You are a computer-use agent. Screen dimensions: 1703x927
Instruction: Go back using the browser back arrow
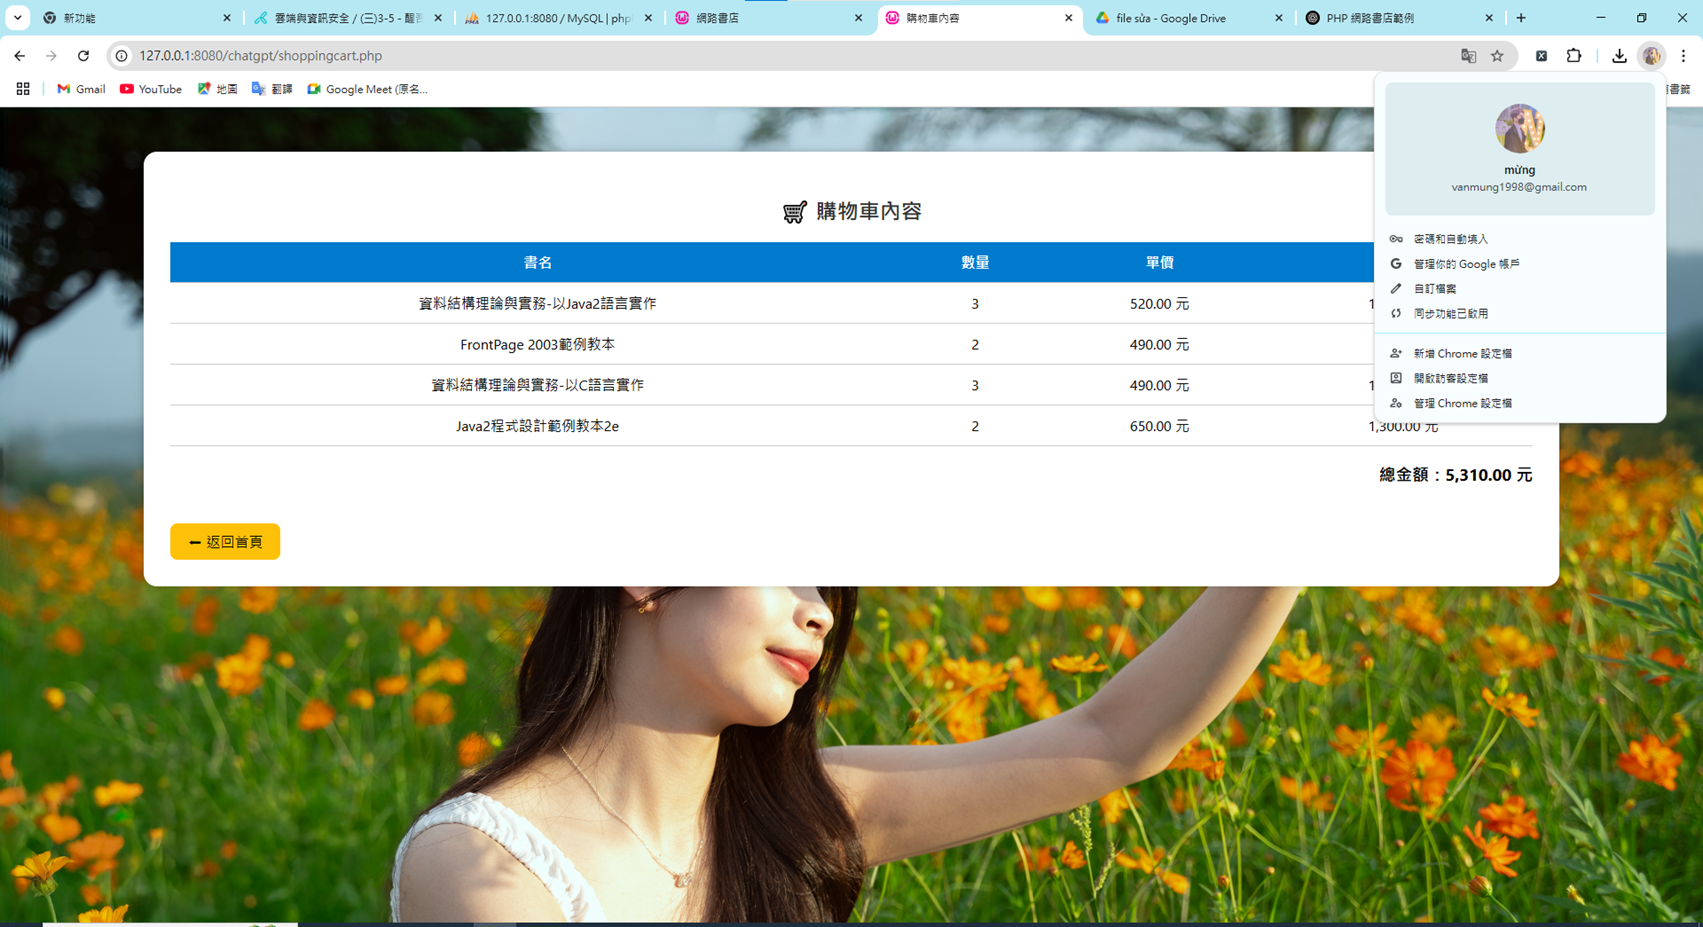click(x=20, y=56)
